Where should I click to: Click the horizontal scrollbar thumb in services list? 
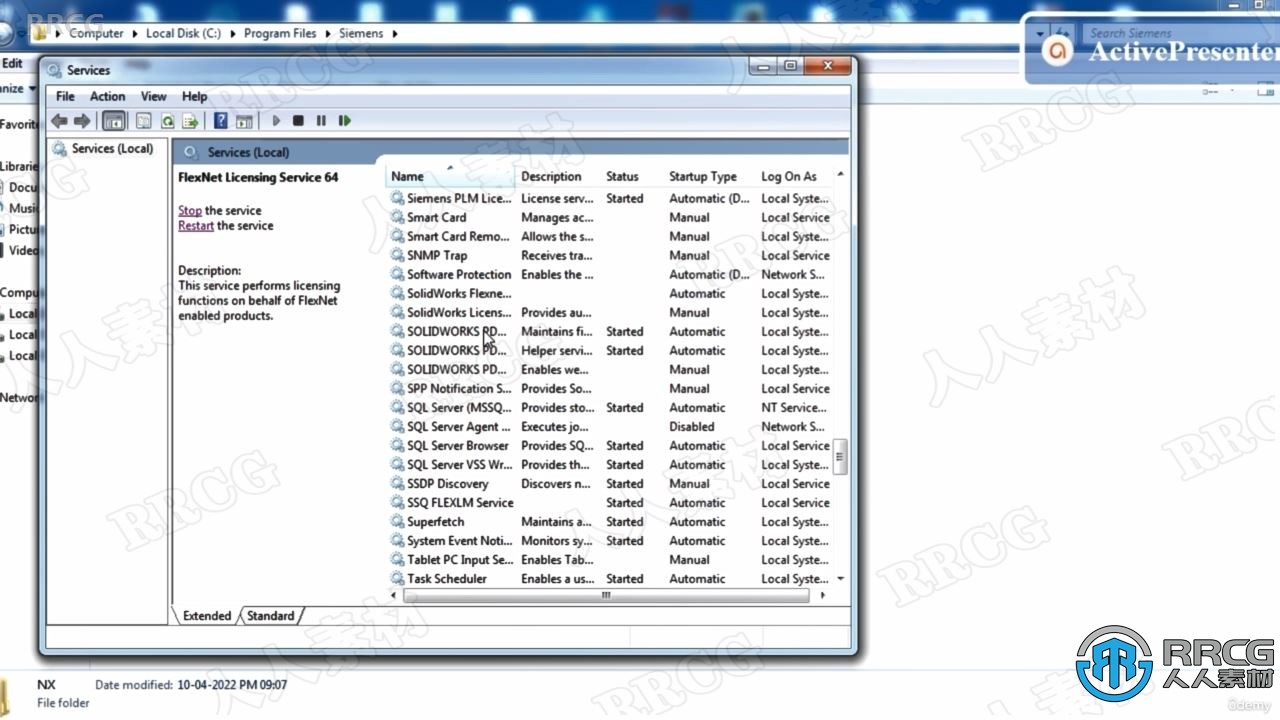606,595
